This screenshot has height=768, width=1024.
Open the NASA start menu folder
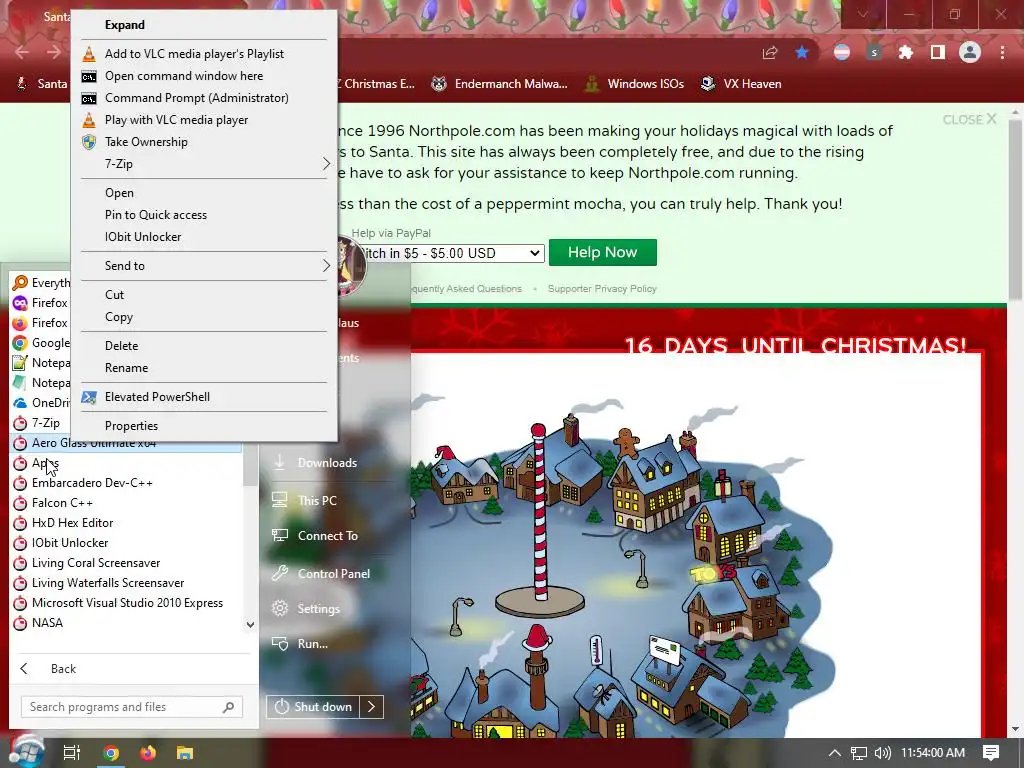pos(47,623)
